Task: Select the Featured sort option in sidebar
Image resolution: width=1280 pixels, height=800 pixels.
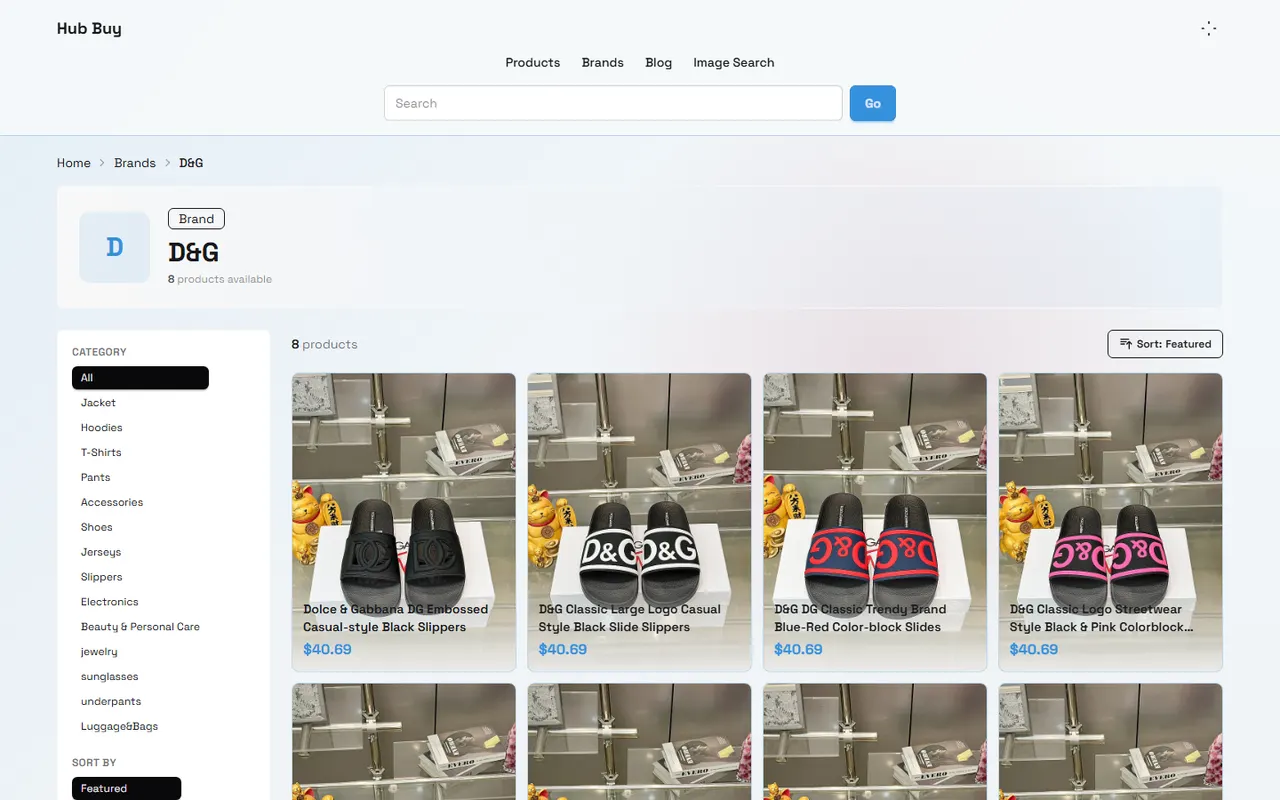Action: (x=126, y=789)
